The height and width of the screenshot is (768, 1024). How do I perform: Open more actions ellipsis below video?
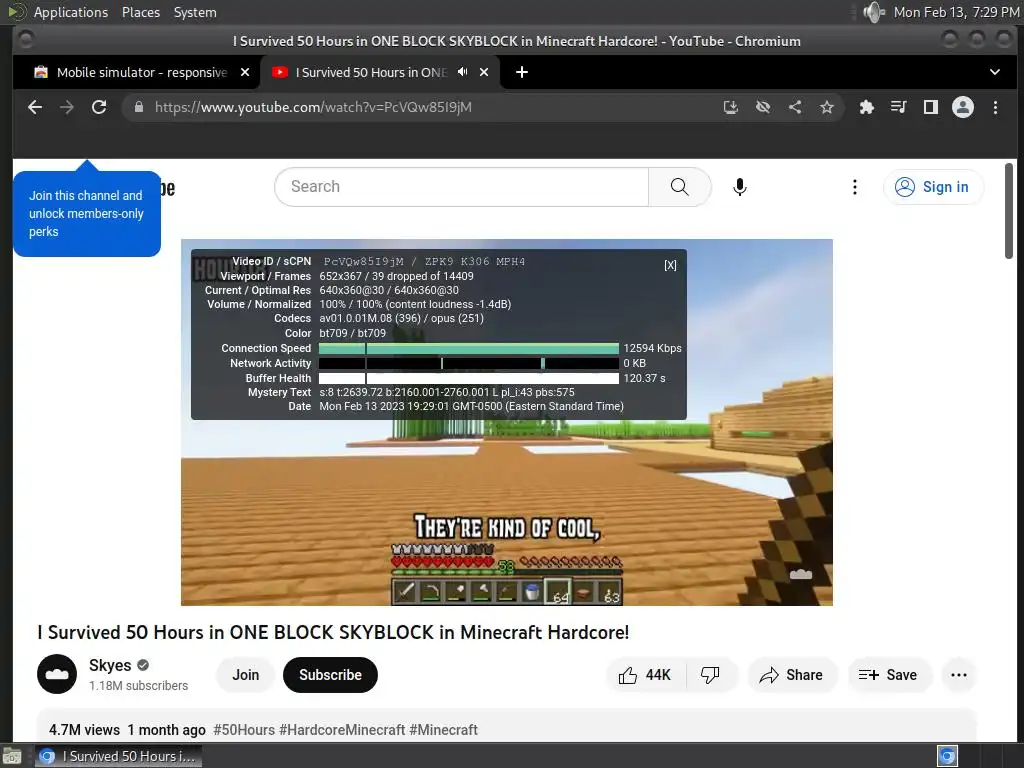[959, 675]
